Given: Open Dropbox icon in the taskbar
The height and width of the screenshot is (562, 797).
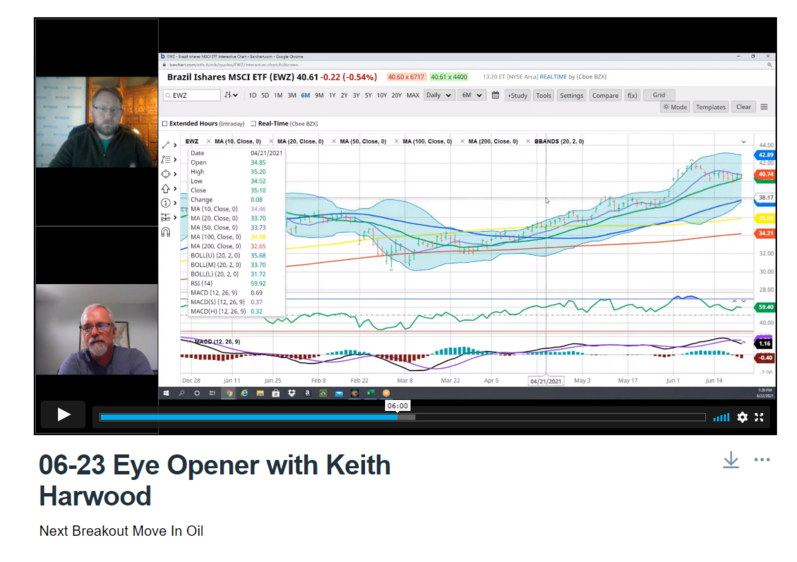Looking at the screenshot, I should 292,393.
